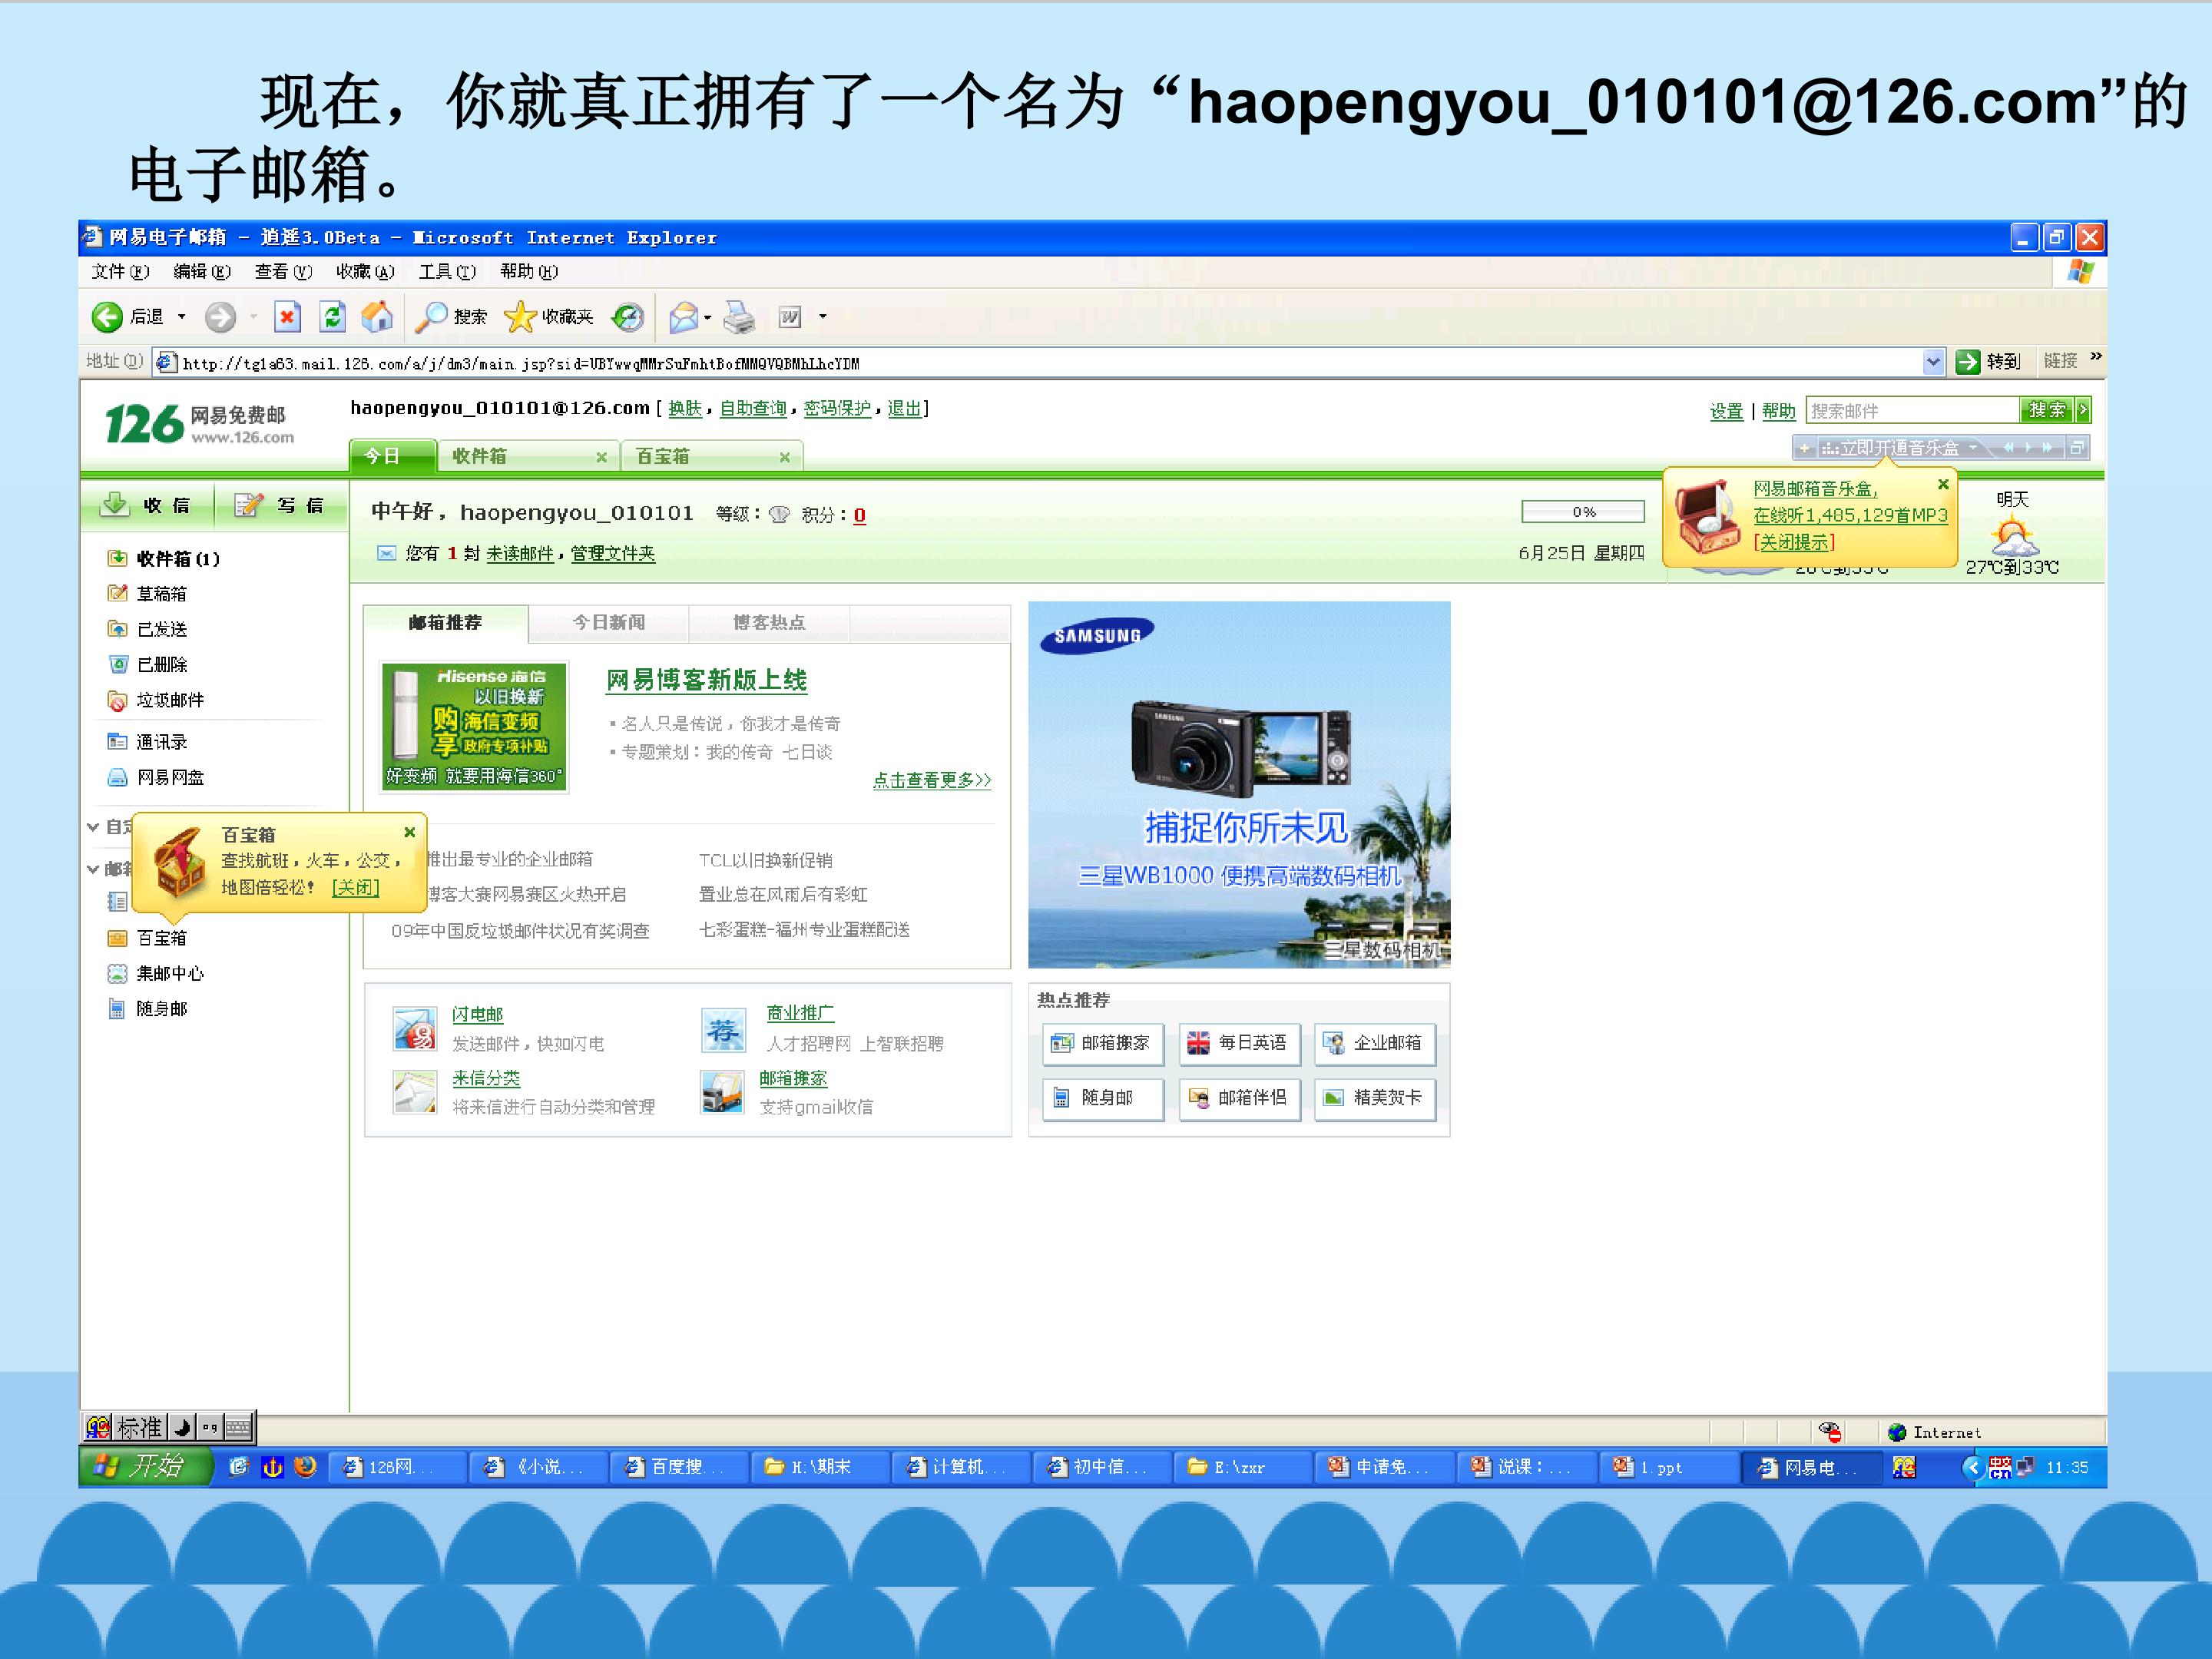Click the 每日英语 button
Screen dimensions: 2212x1659
pyautogui.click(x=1239, y=1043)
